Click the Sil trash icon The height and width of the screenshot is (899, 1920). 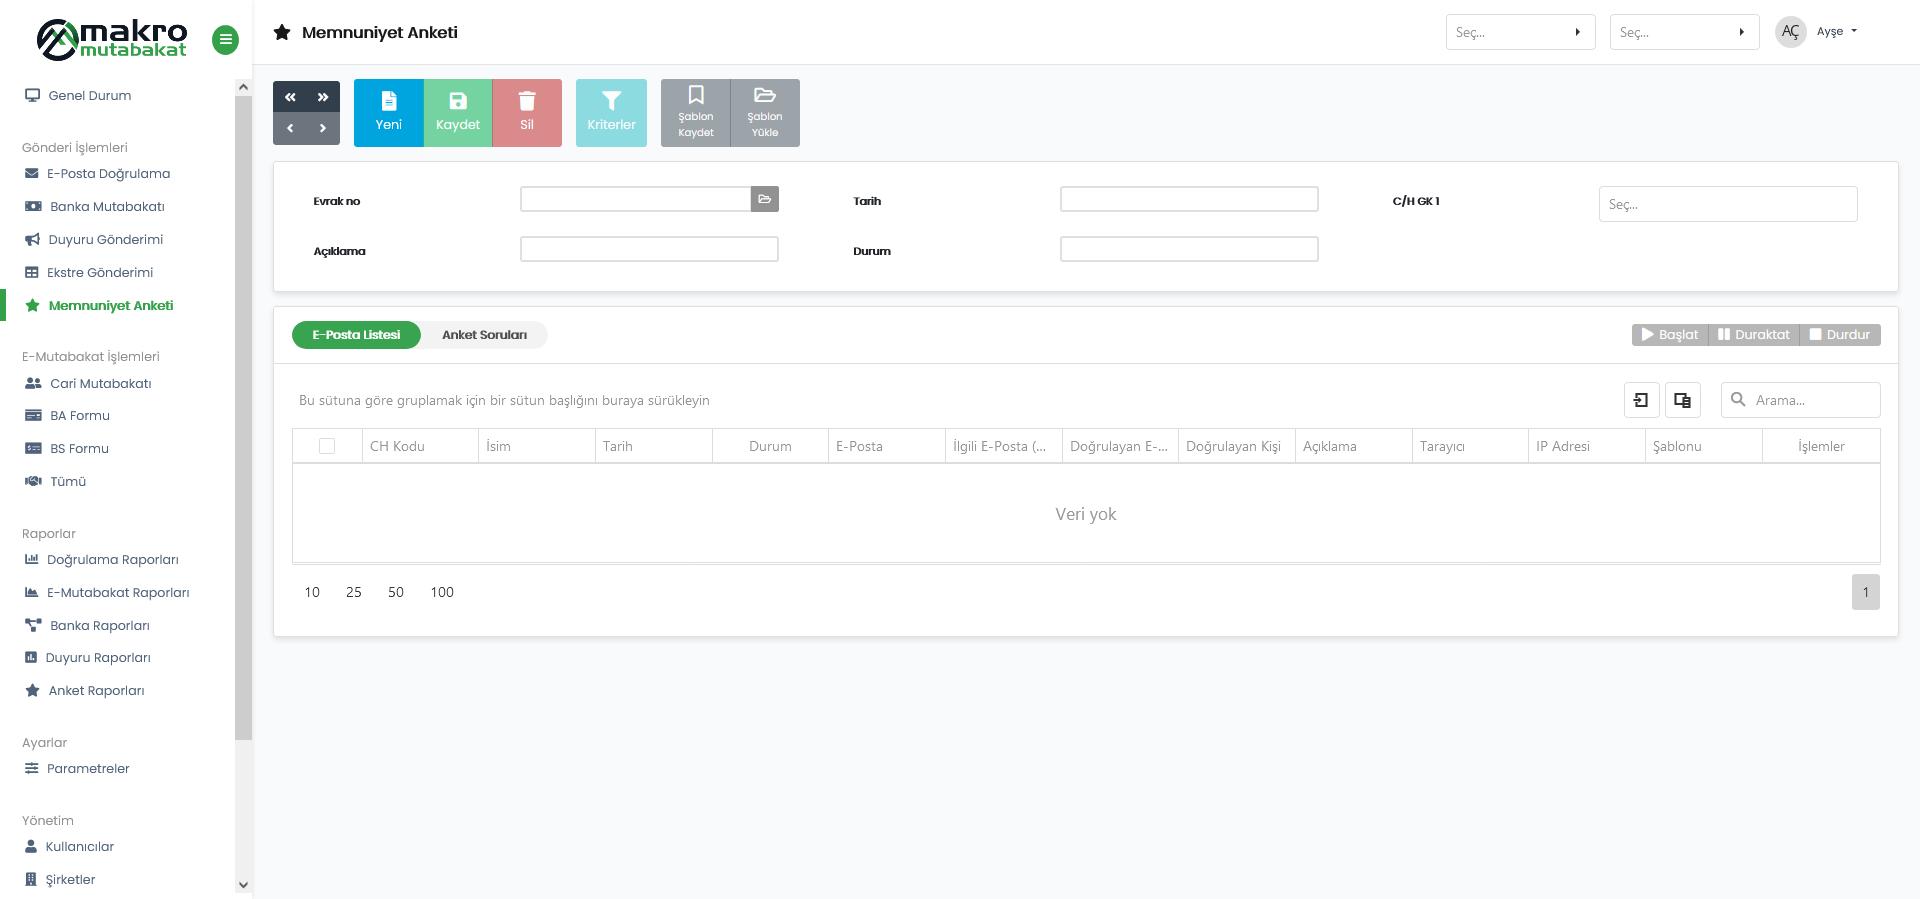coord(527,101)
